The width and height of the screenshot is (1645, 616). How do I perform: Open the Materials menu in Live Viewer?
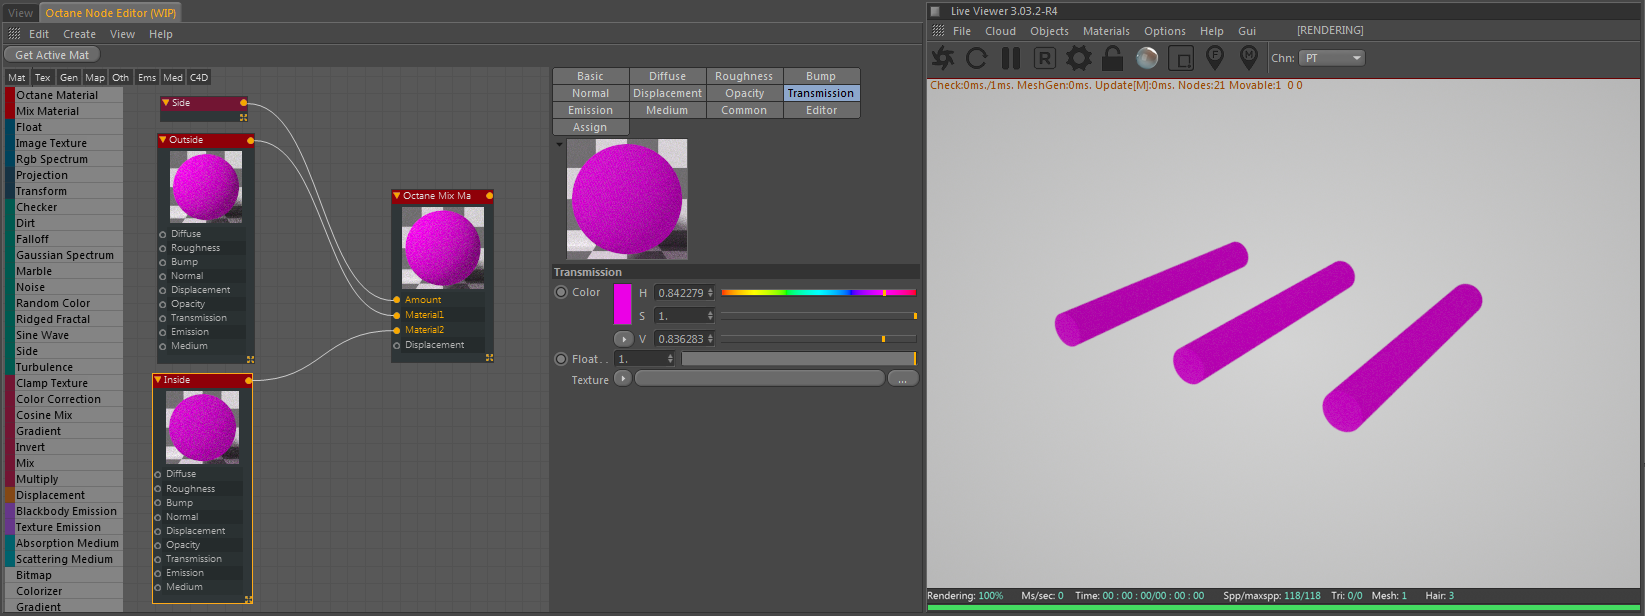(1106, 31)
